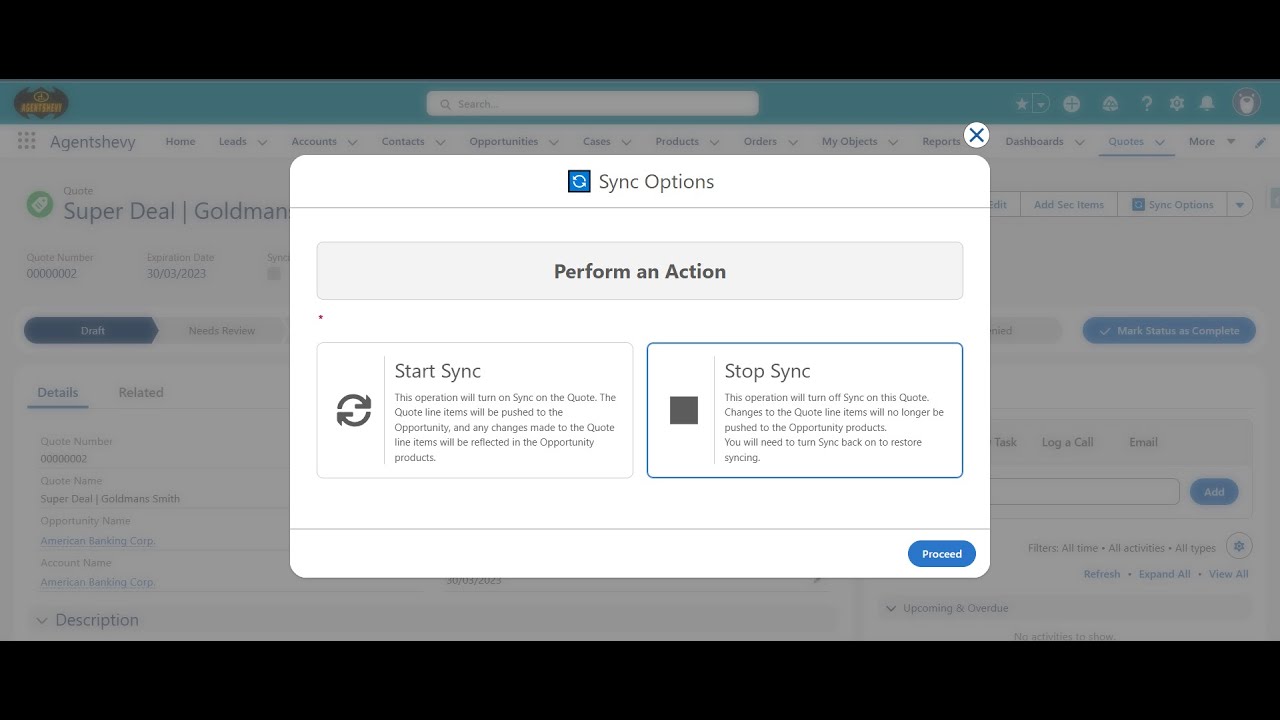Click the Agentshevy logo
The height and width of the screenshot is (720, 1280).
[x=41, y=103]
